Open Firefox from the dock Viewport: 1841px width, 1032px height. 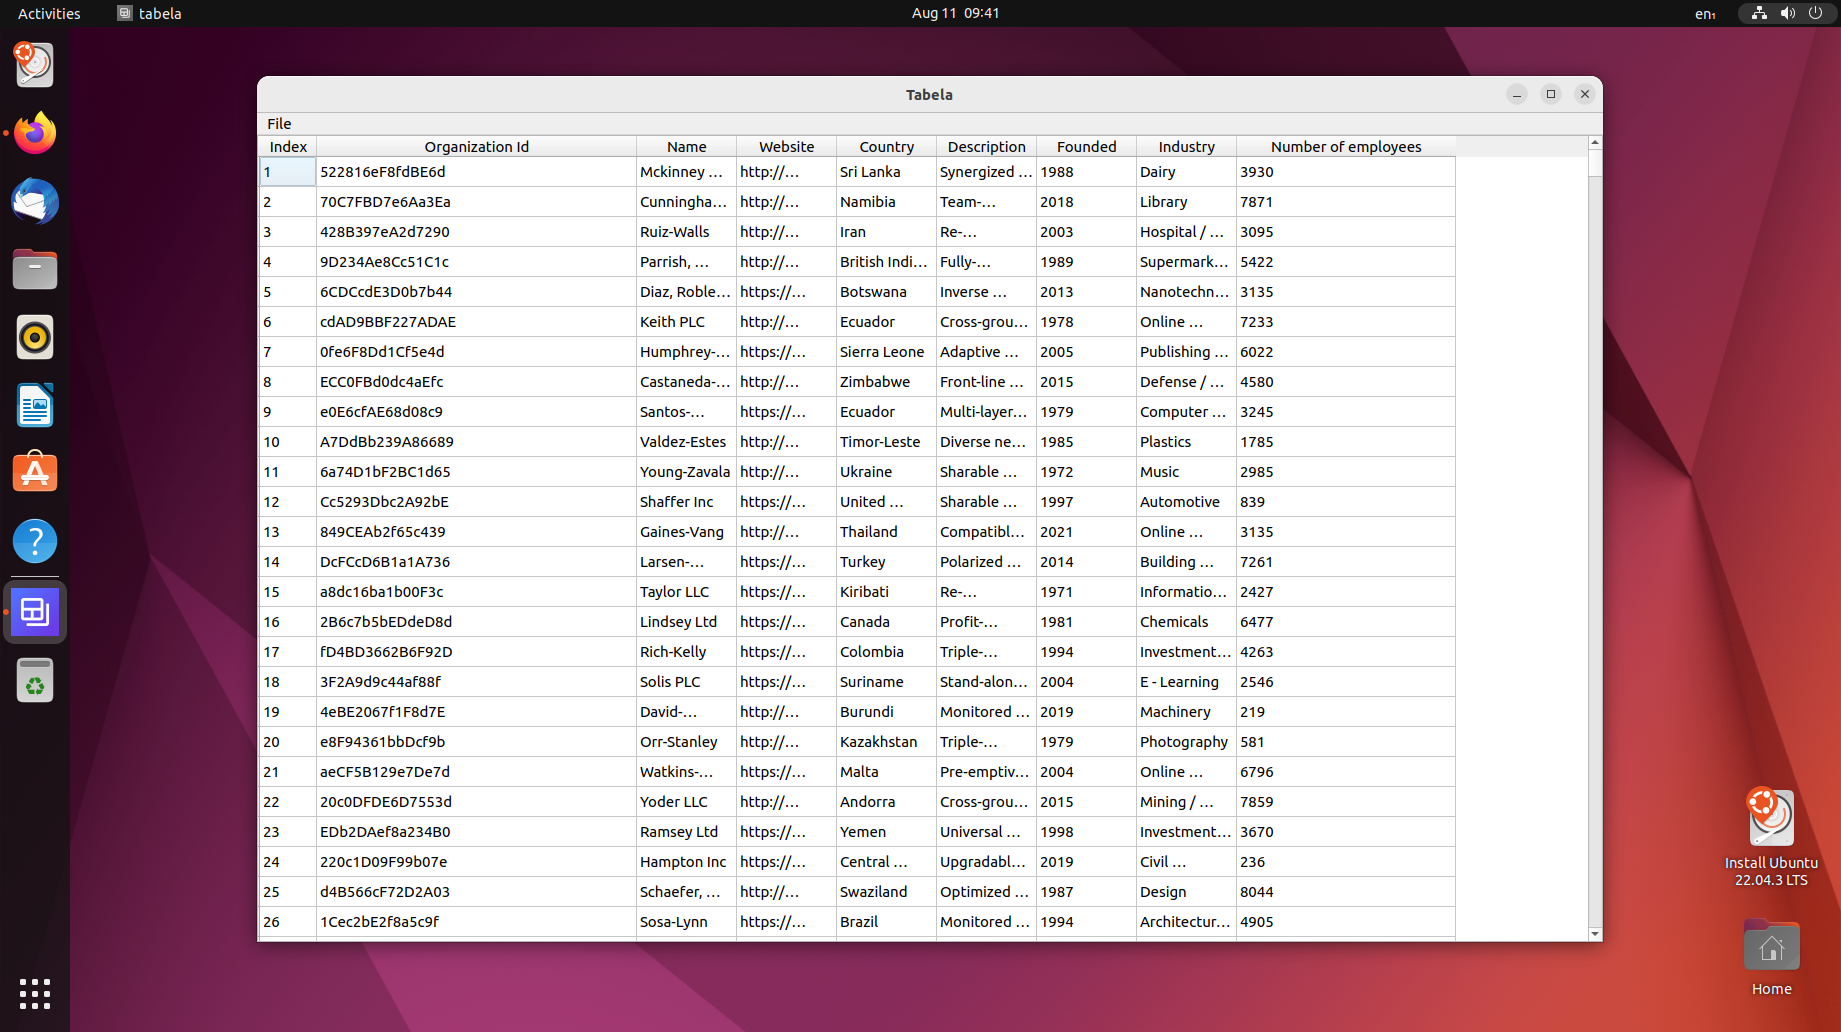tap(35, 133)
